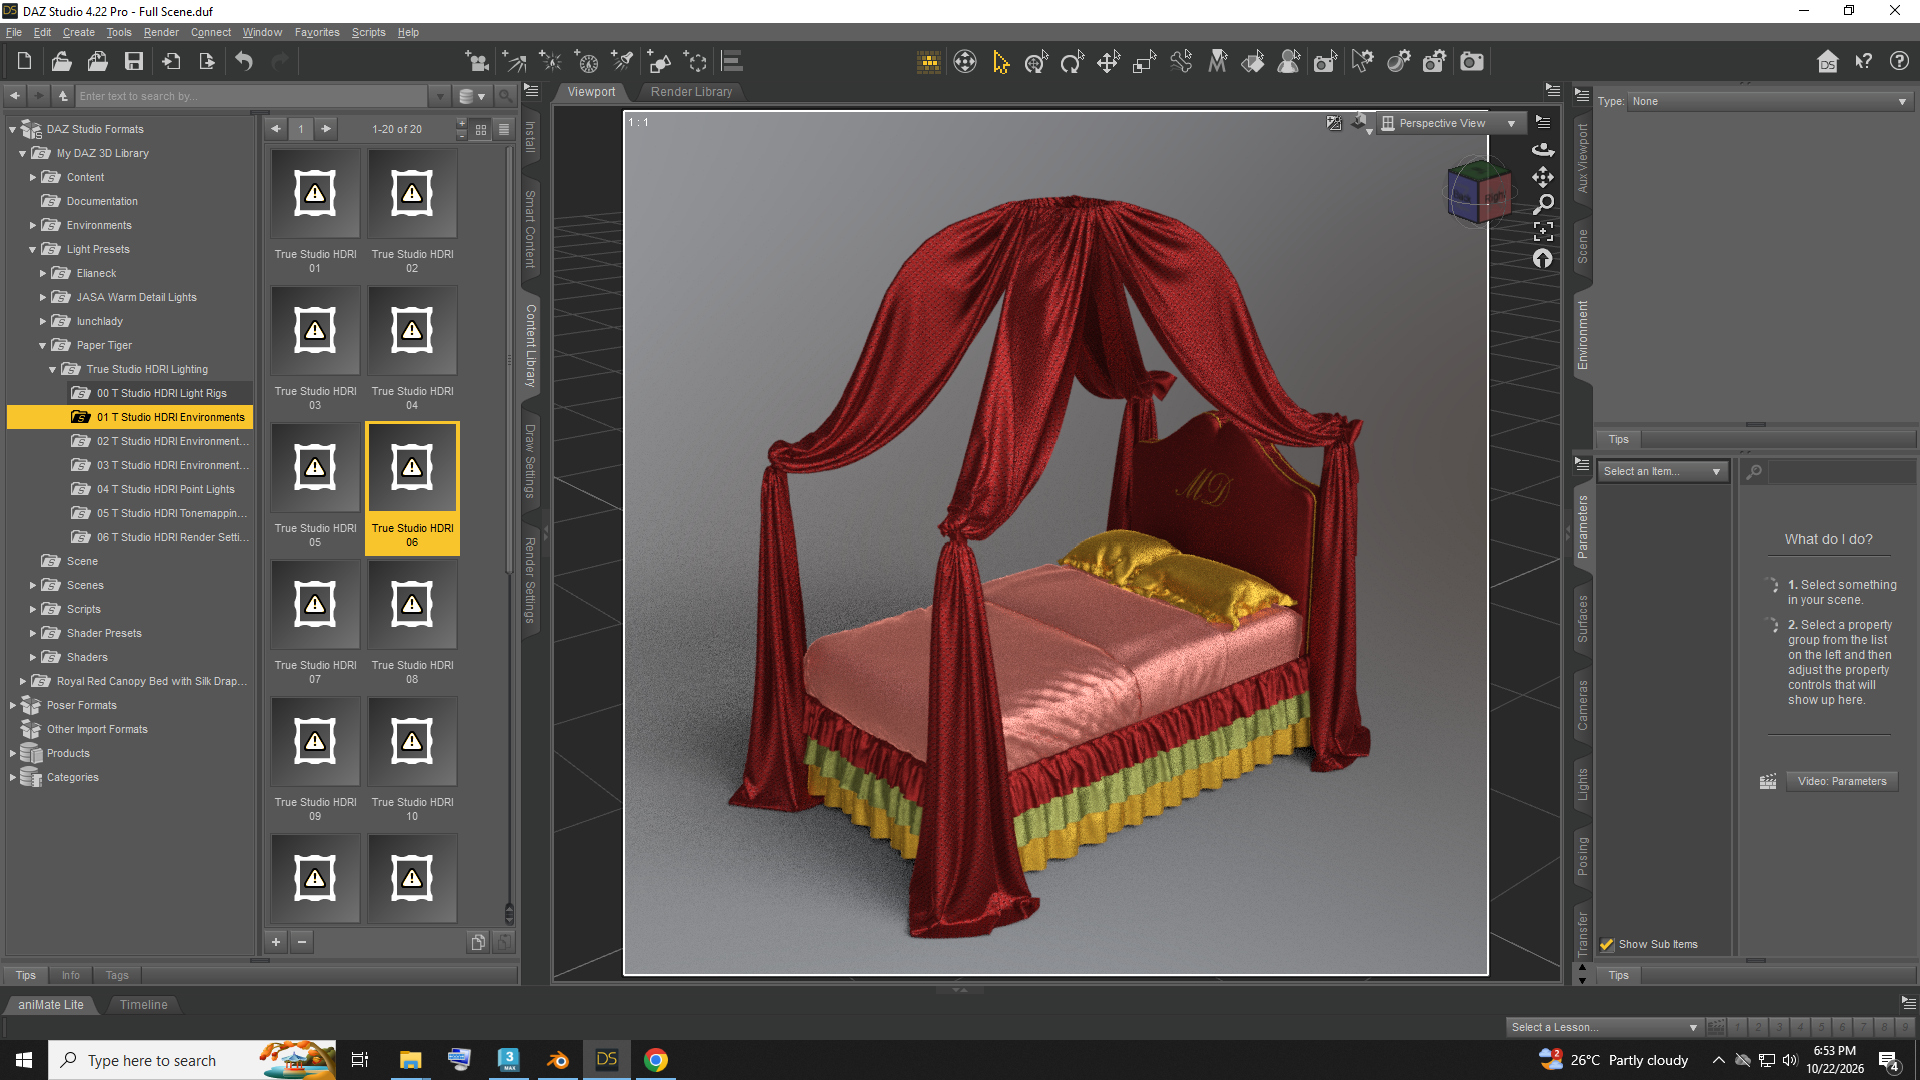Image resolution: width=1920 pixels, height=1080 pixels.
Task: Select the Translate move tool icon
Action: click(1108, 62)
